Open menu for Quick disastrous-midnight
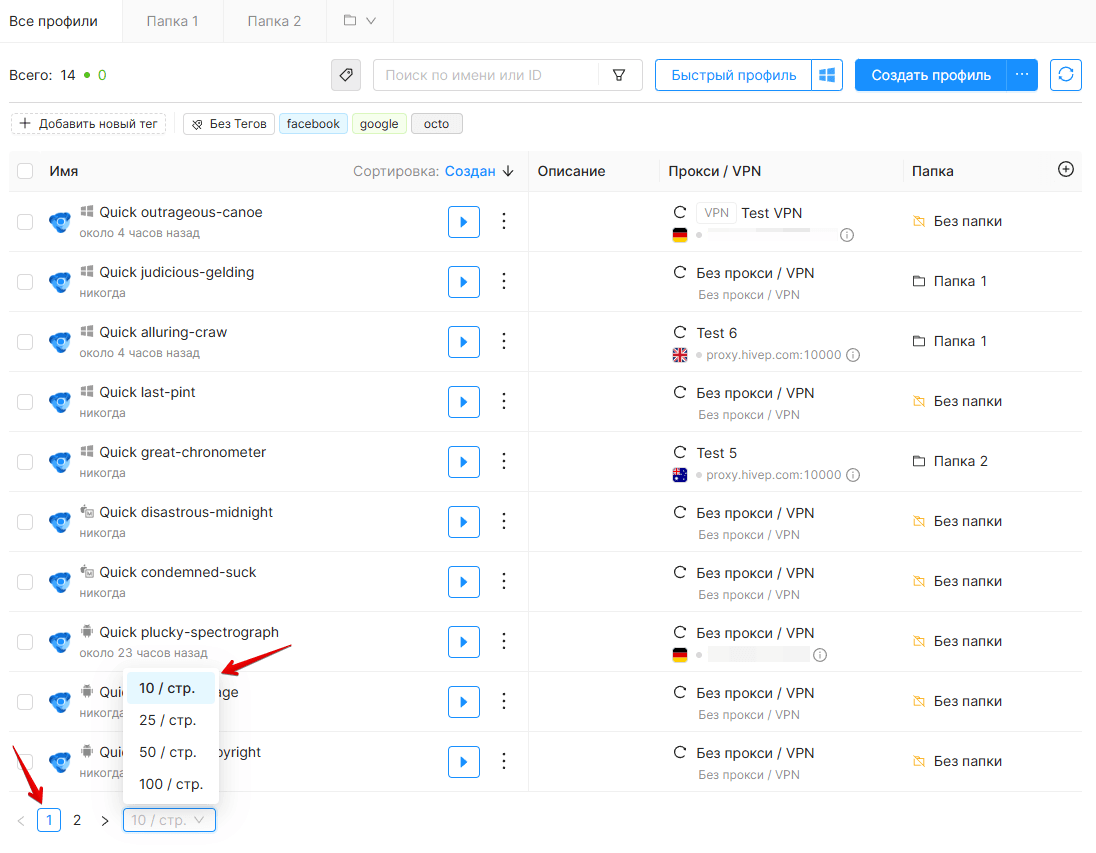Screen dimensions: 1096x853 (504, 522)
